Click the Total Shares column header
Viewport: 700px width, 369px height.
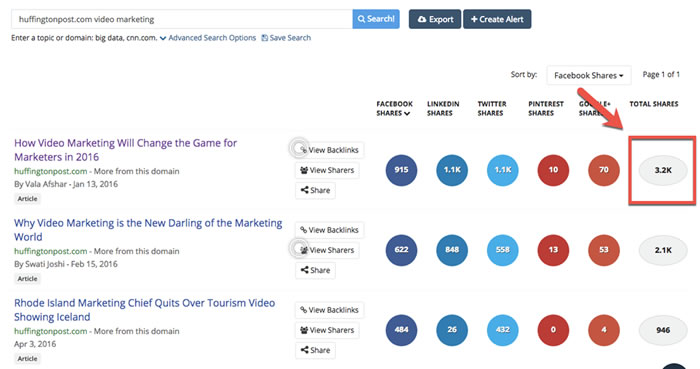pos(654,104)
